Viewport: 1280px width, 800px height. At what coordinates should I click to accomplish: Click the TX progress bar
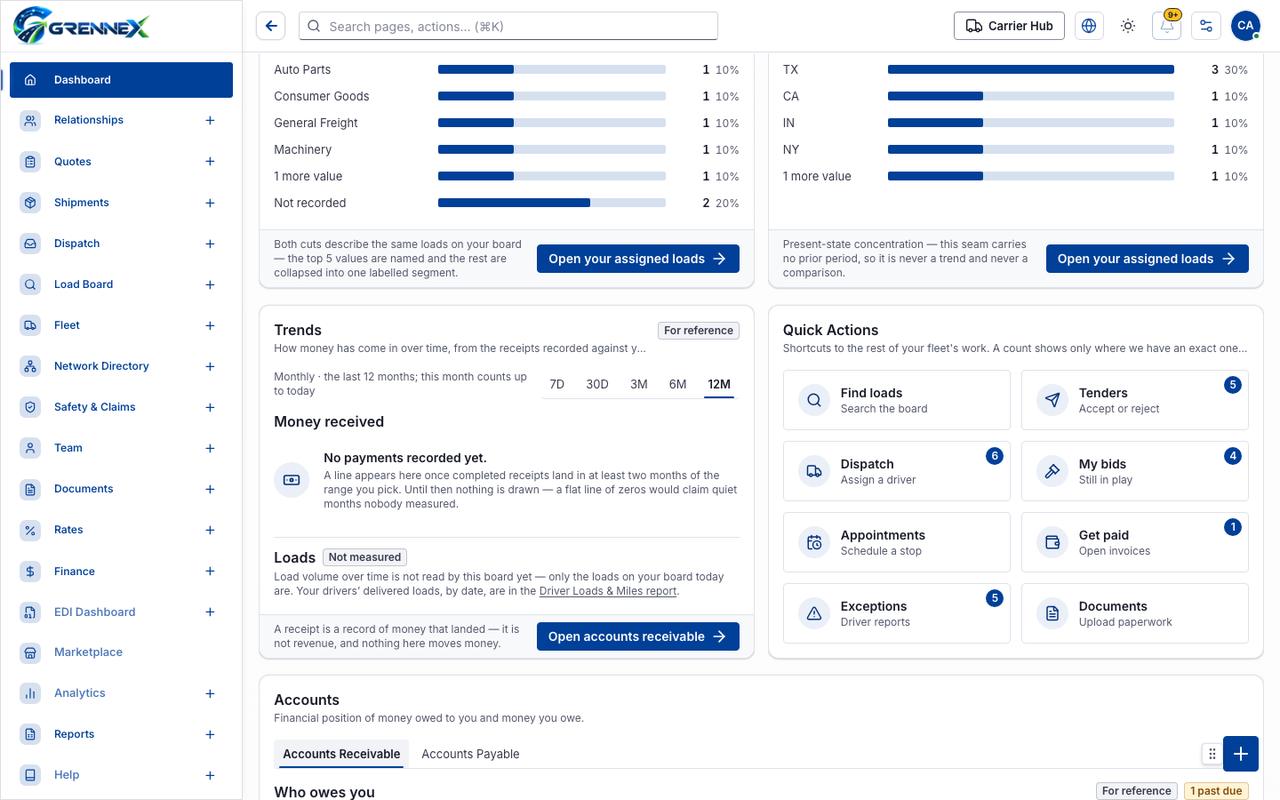pos(1031,70)
